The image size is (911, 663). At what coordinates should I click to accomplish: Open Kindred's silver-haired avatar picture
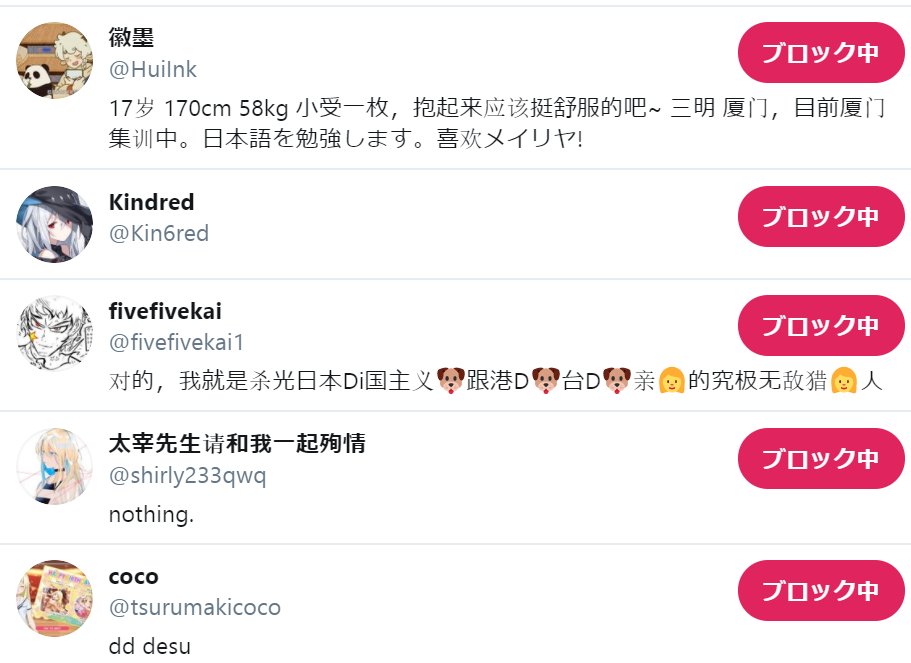tap(54, 224)
